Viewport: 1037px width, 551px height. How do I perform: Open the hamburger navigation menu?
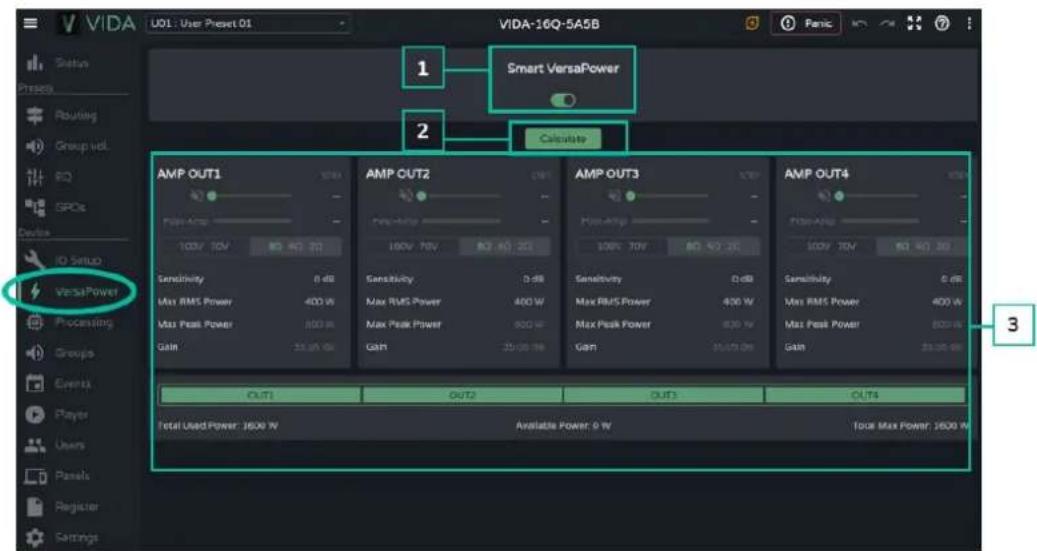click(30, 23)
